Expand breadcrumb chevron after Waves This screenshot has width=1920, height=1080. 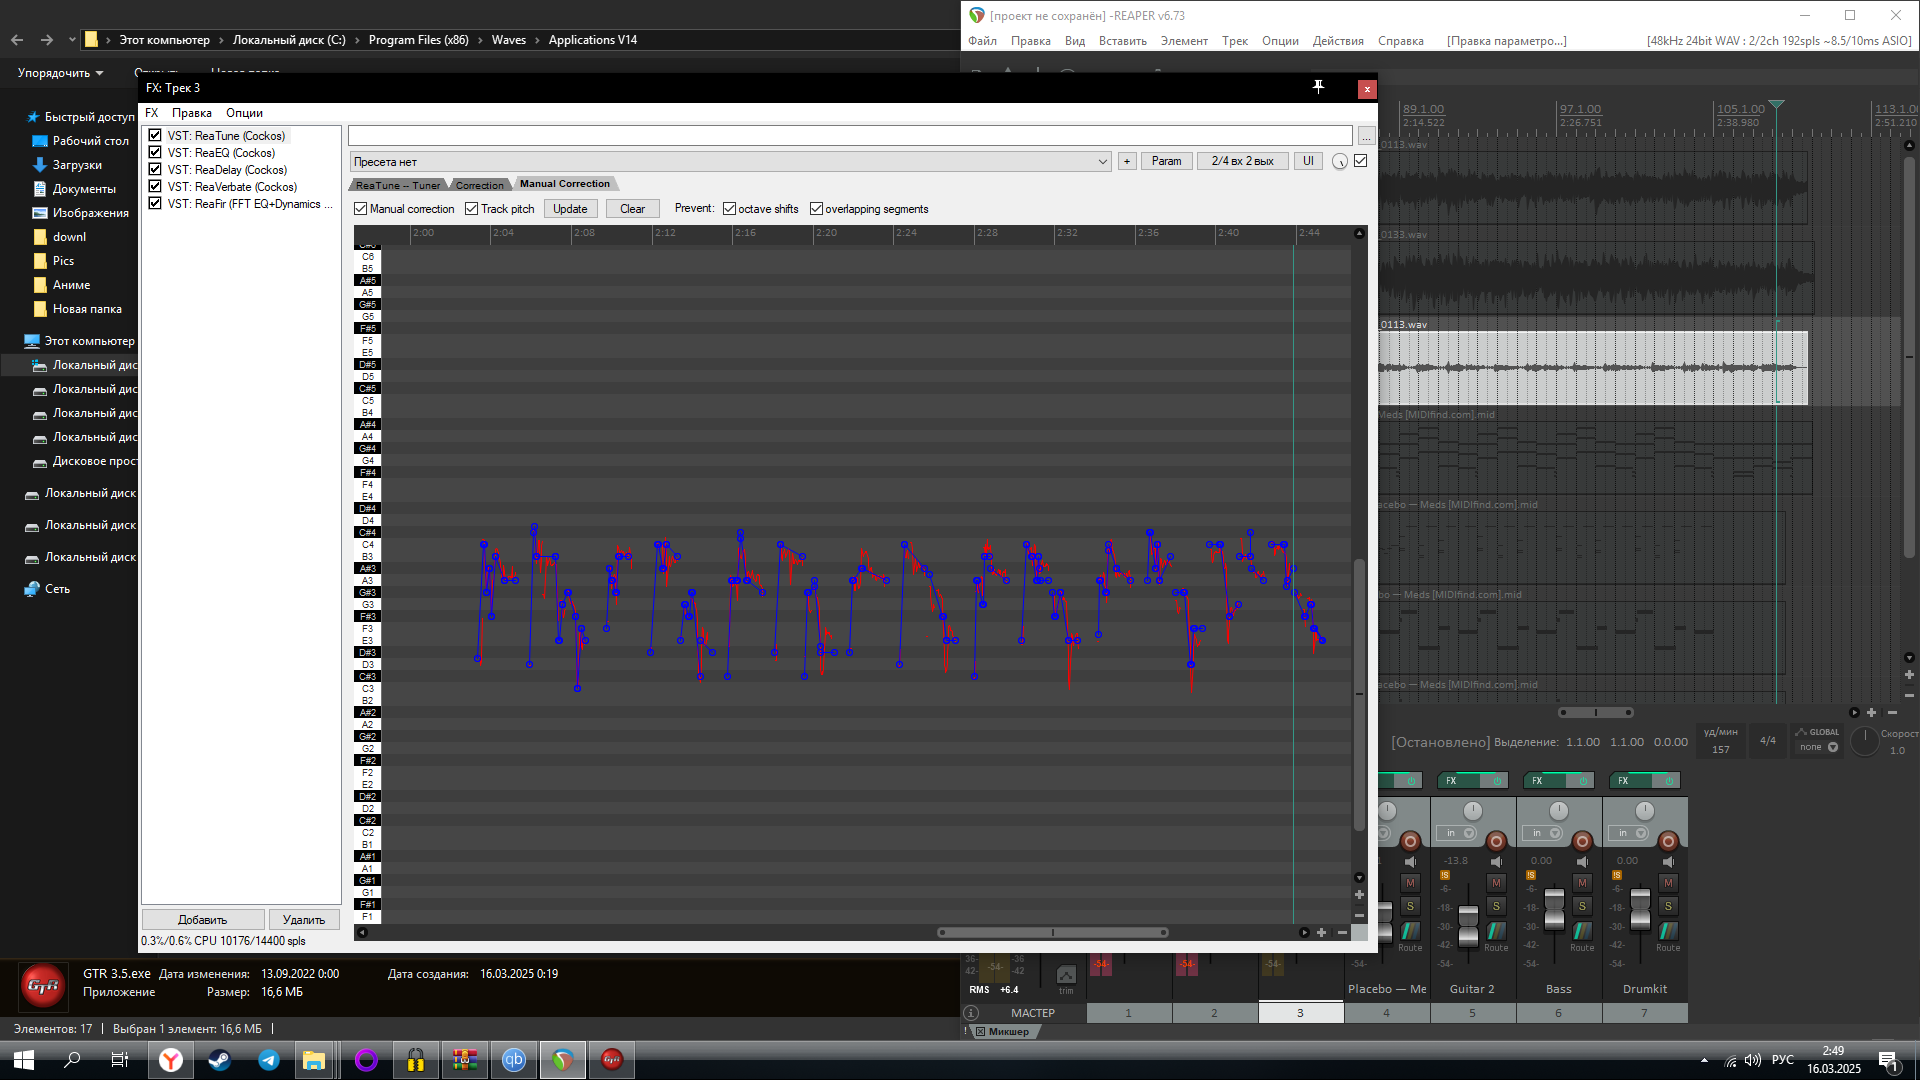[537, 40]
